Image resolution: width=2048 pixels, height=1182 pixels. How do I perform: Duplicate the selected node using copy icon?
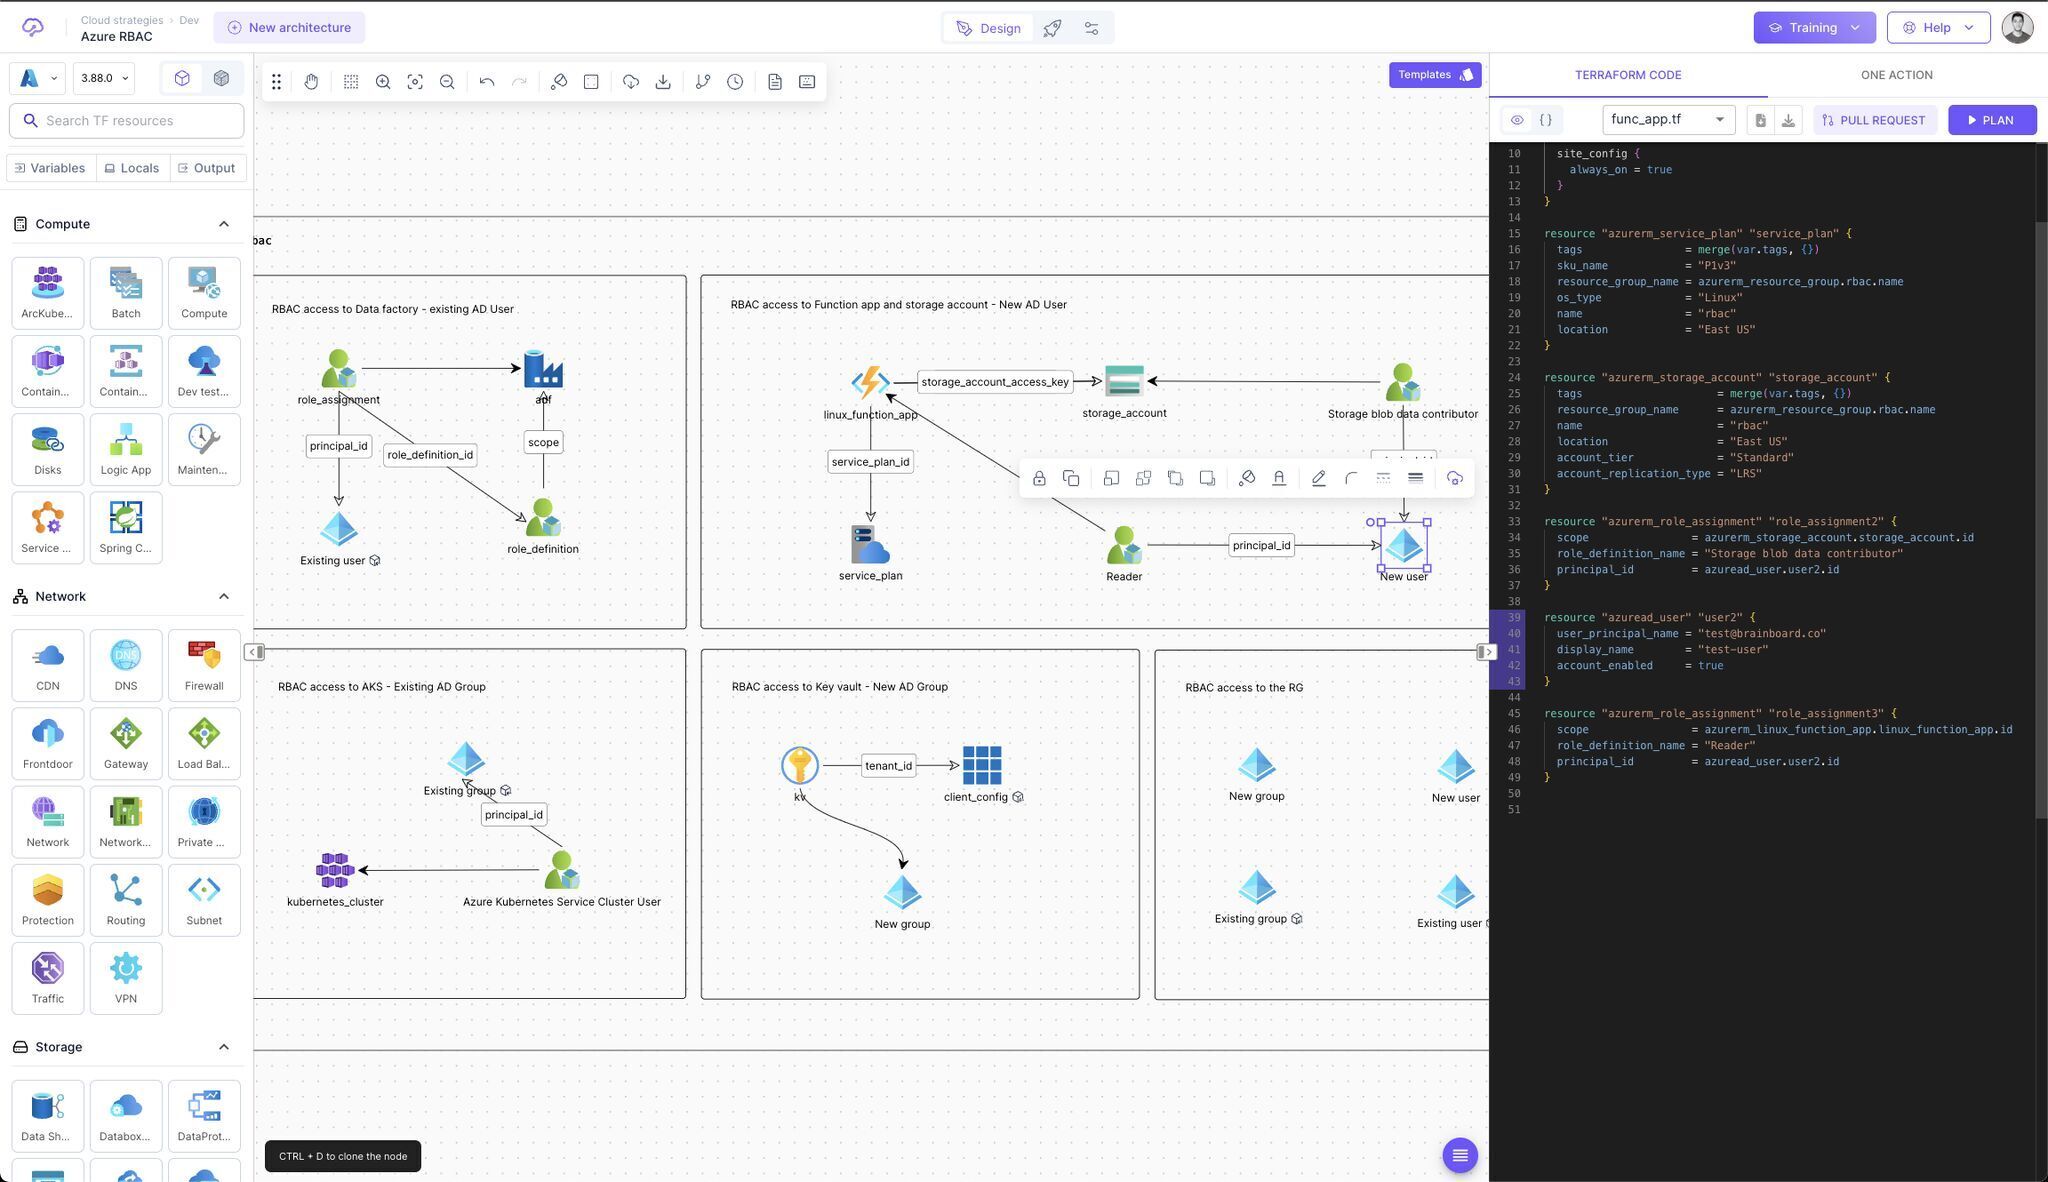[1071, 478]
